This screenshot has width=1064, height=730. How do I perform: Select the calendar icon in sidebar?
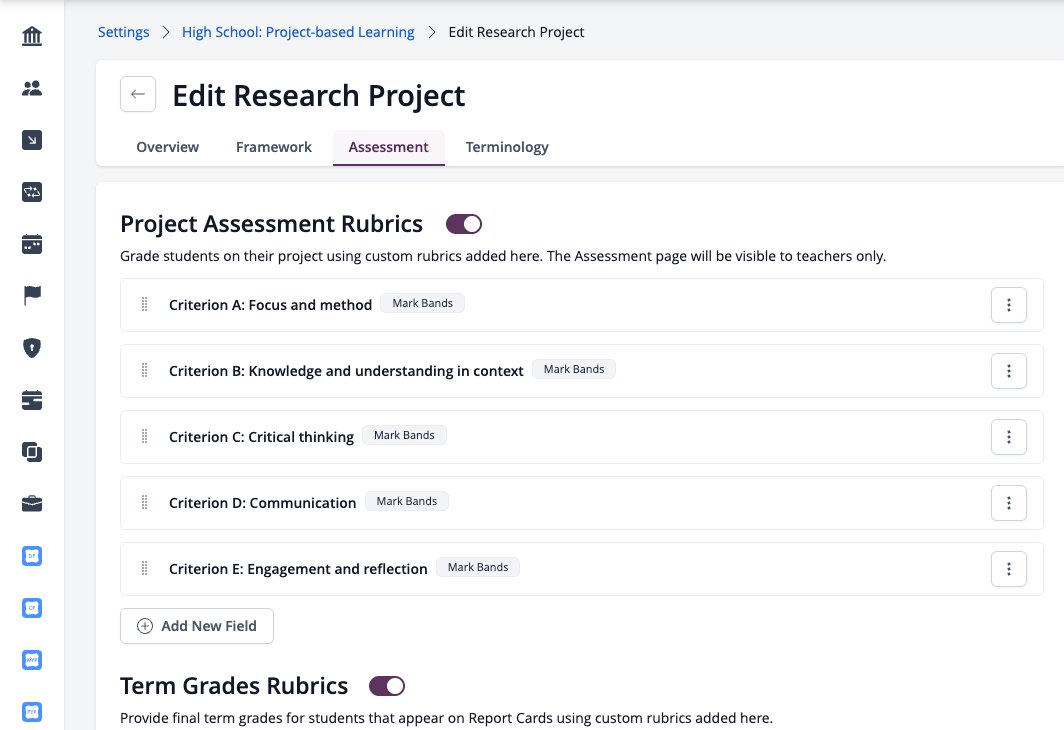point(32,244)
